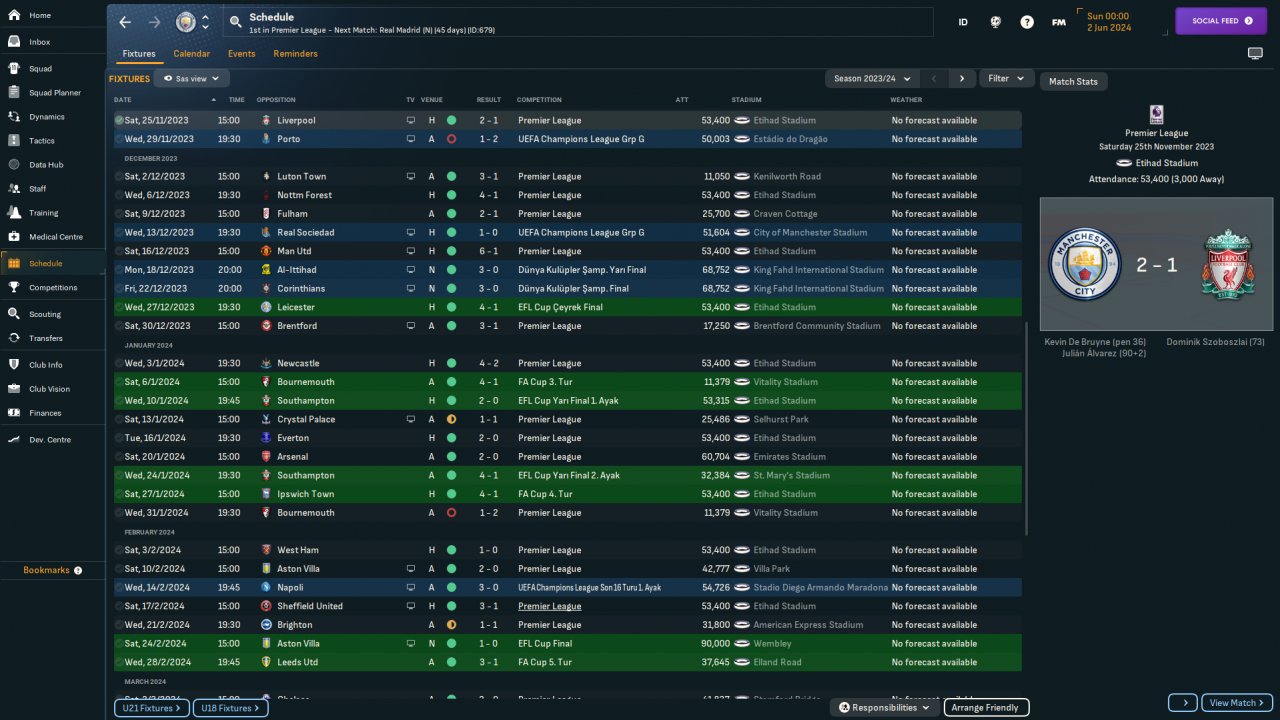
Task: Open Competitions from the sidebar
Action: [52, 288]
